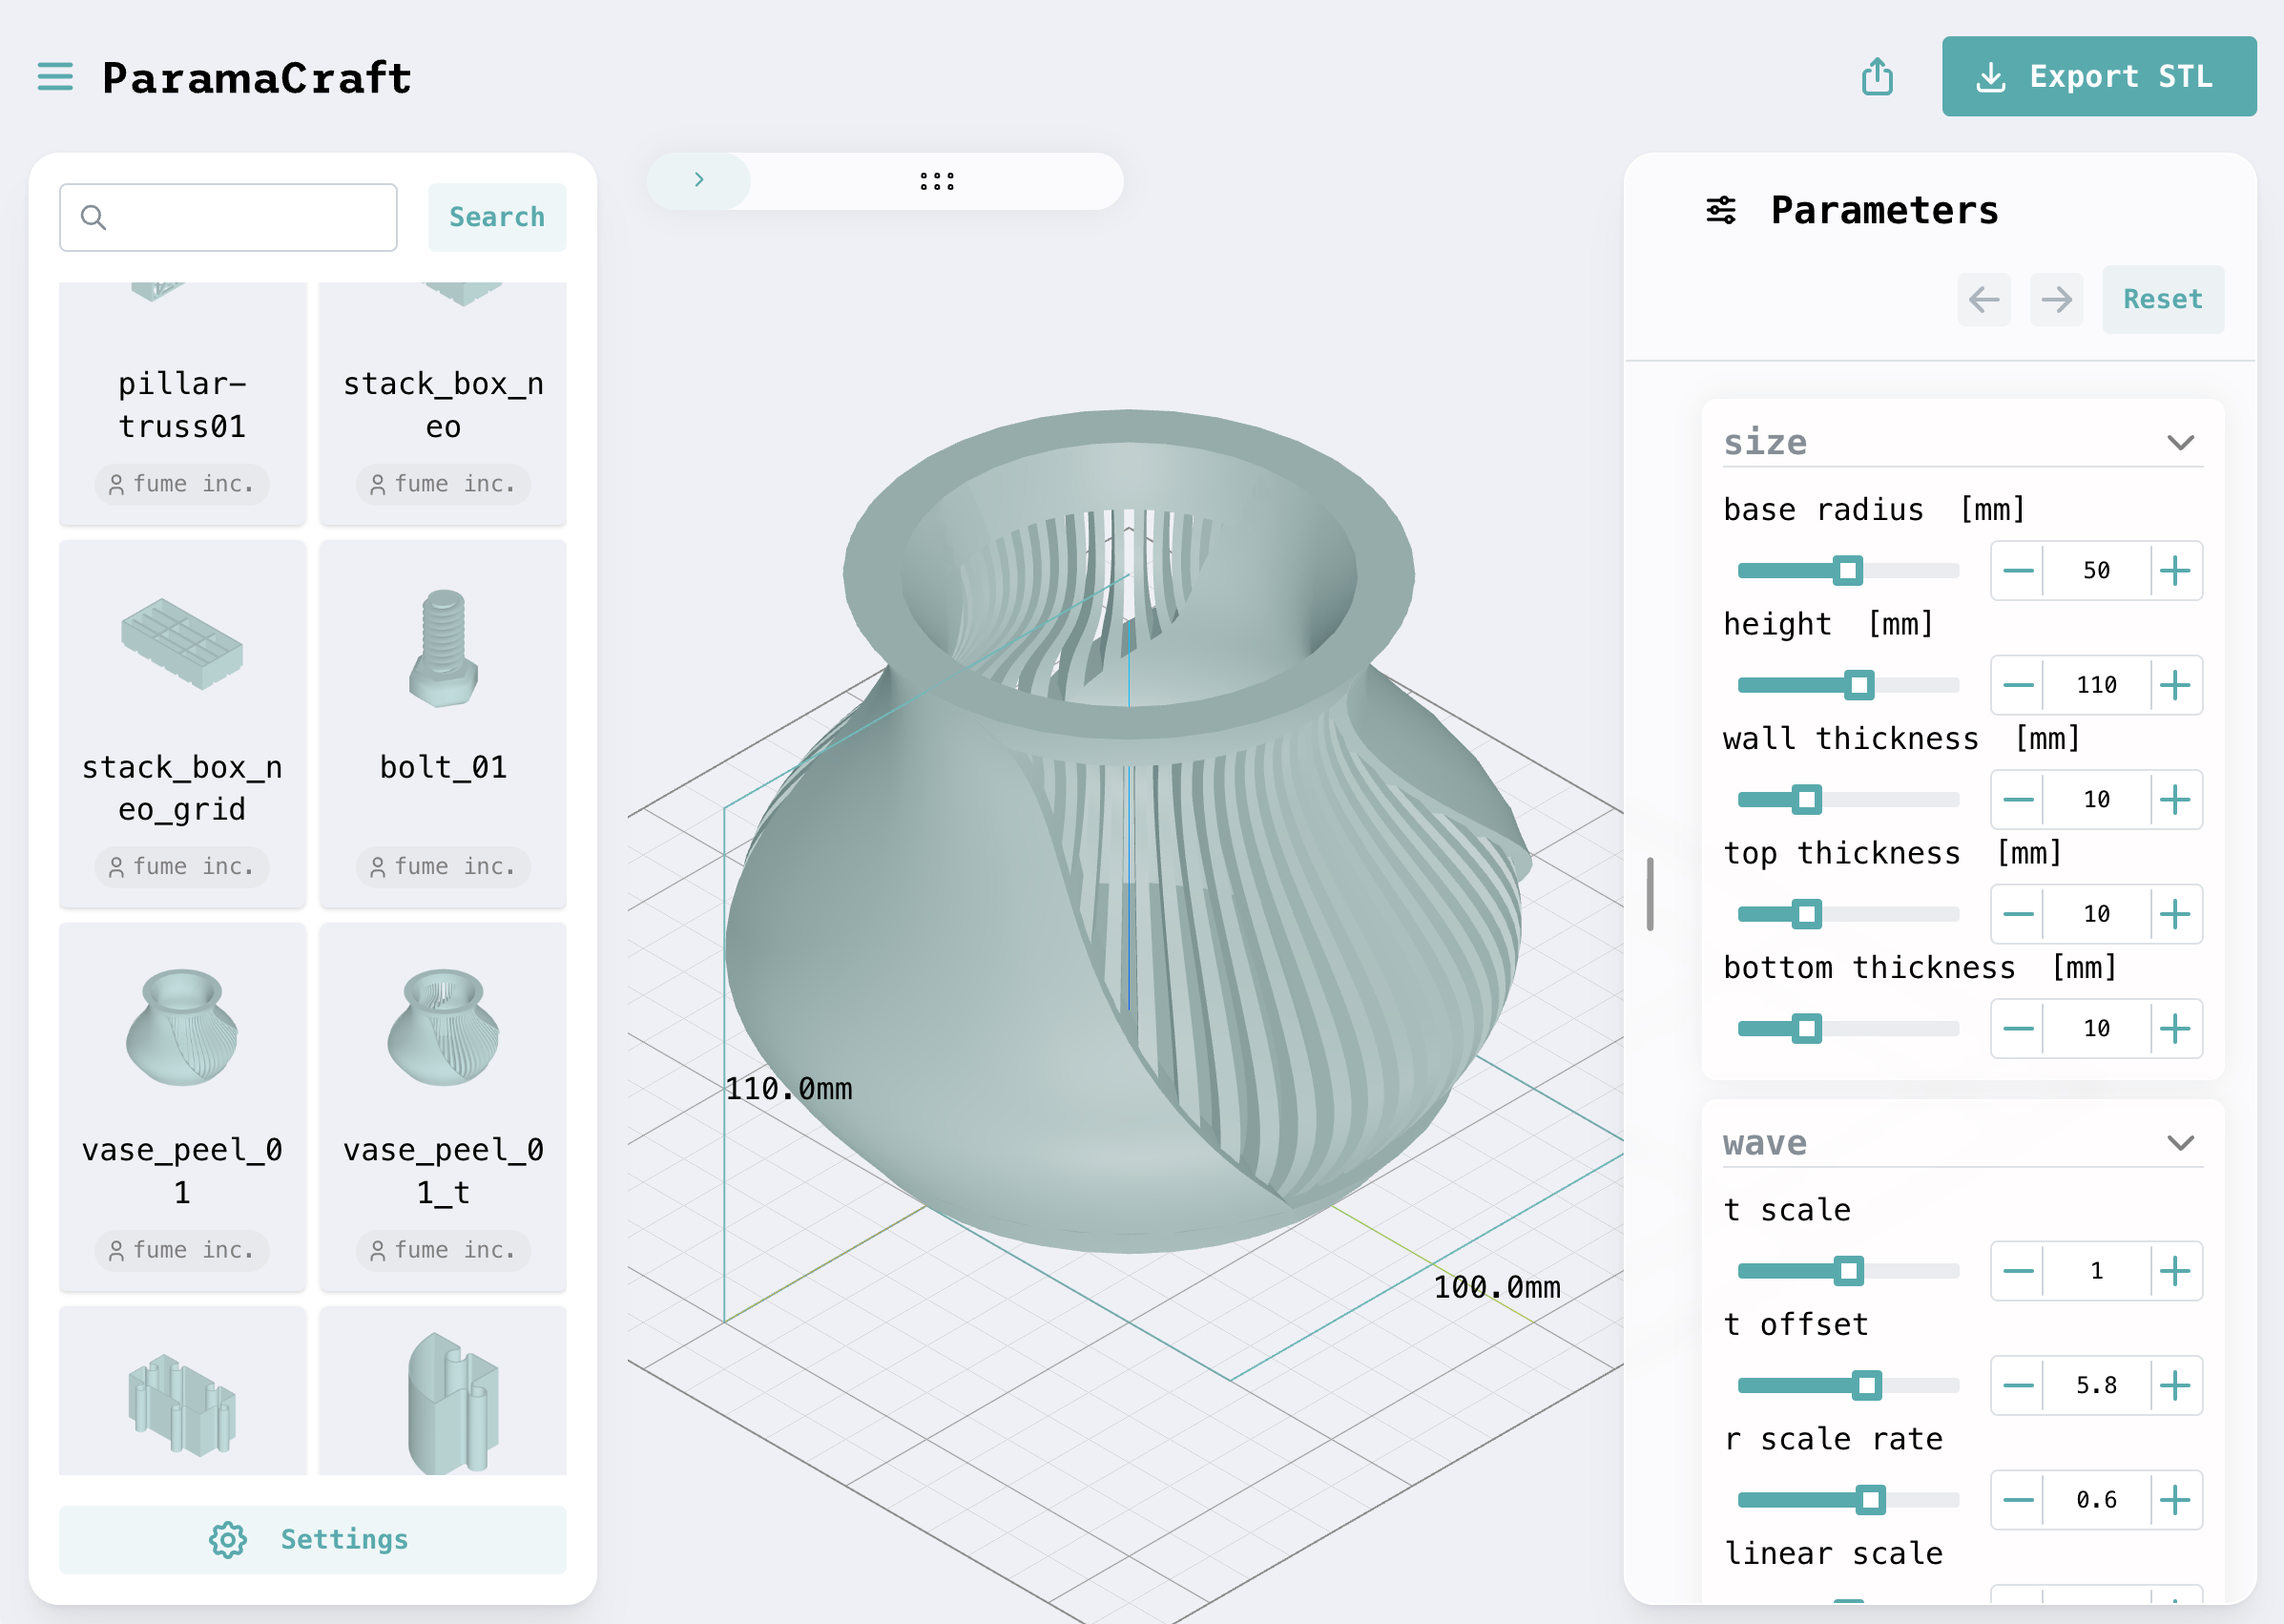Click the toolbar drag handle dots
Viewport: 2284px width, 1624px height.
[x=936, y=181]
